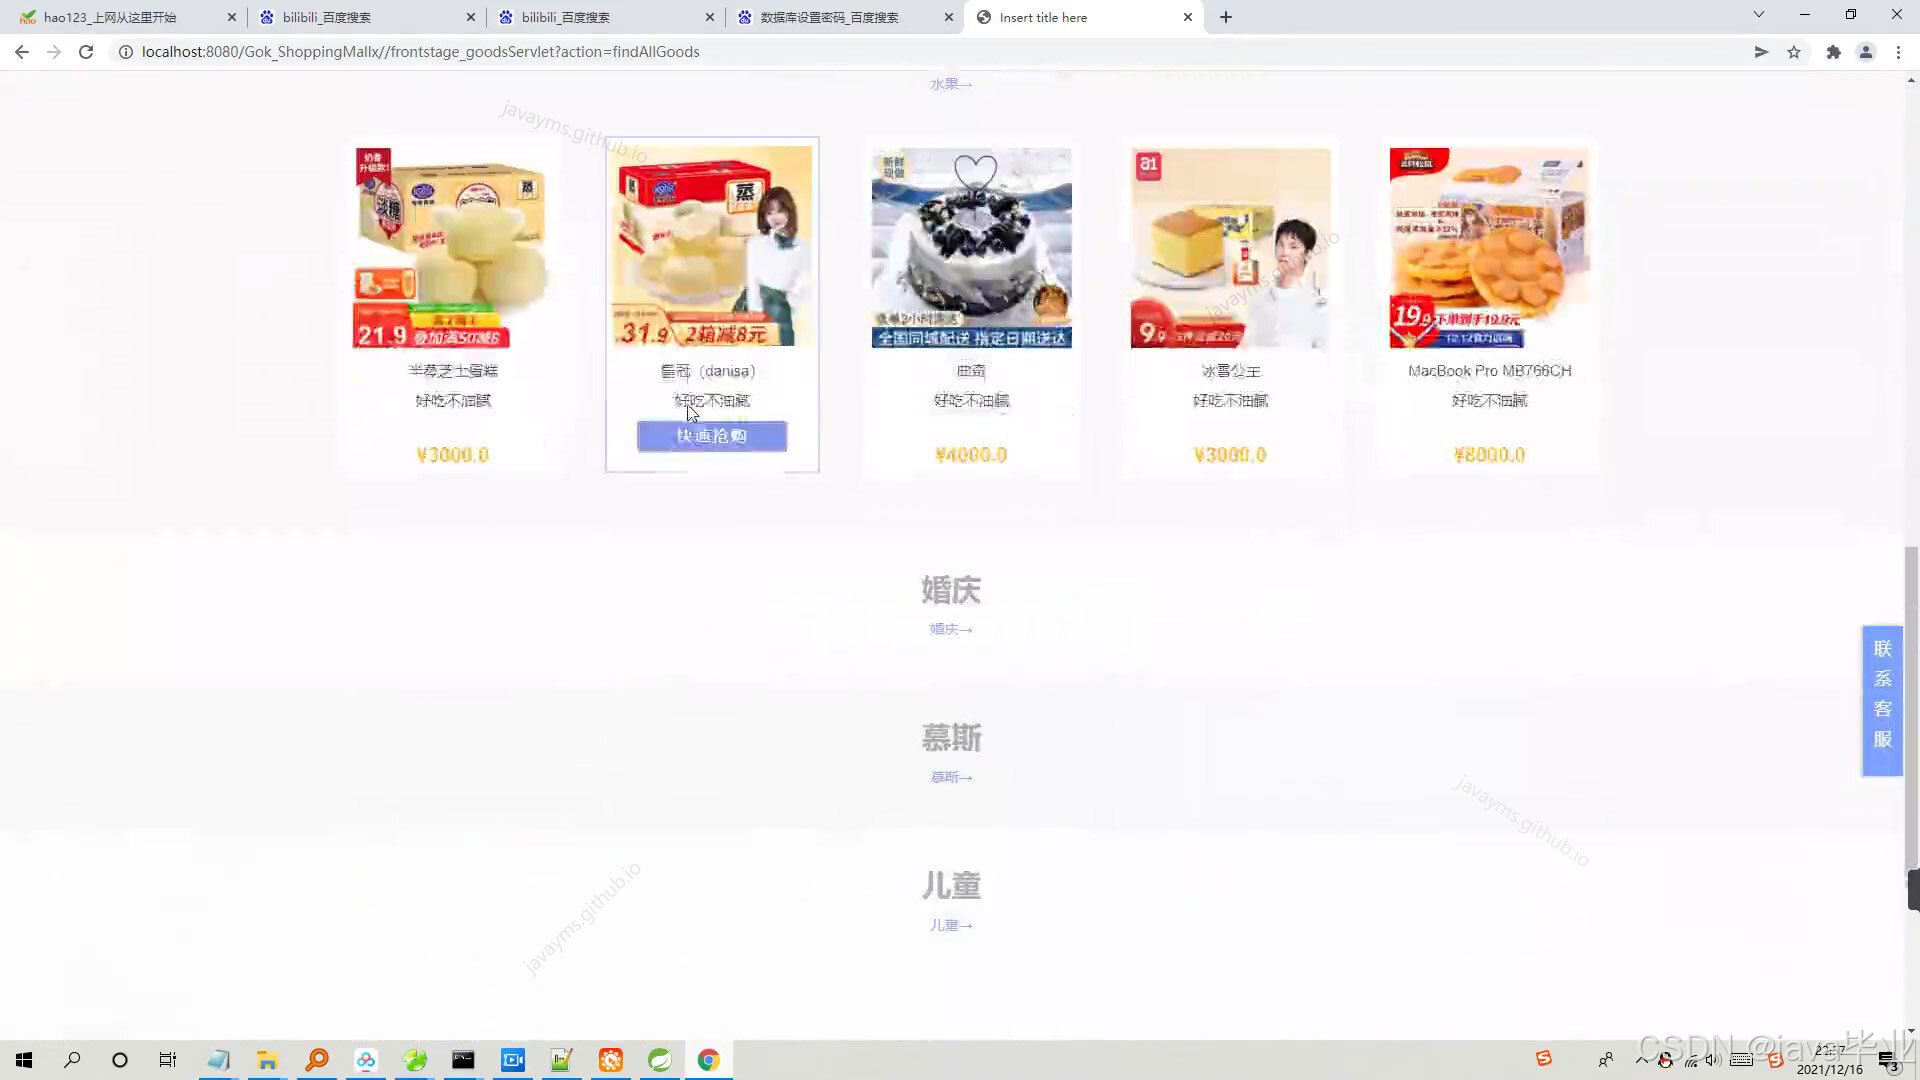
Task: Click the address bar URL field
Action: [x=930, y=52]
